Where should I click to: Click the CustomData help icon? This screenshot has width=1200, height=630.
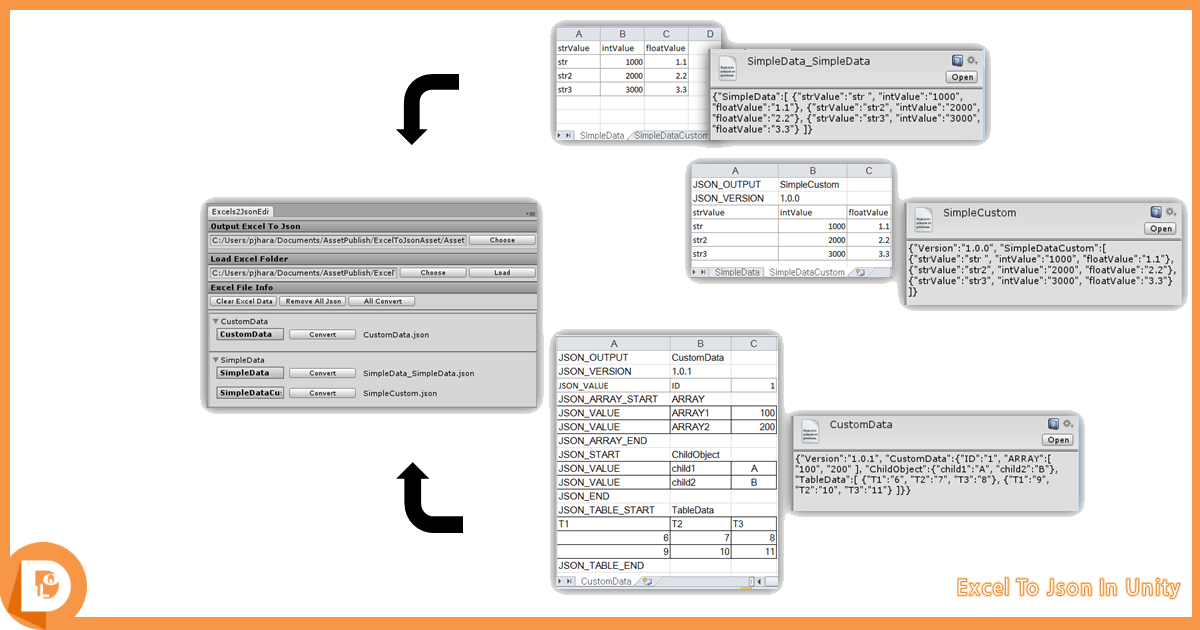click(x=1052, y=424)
